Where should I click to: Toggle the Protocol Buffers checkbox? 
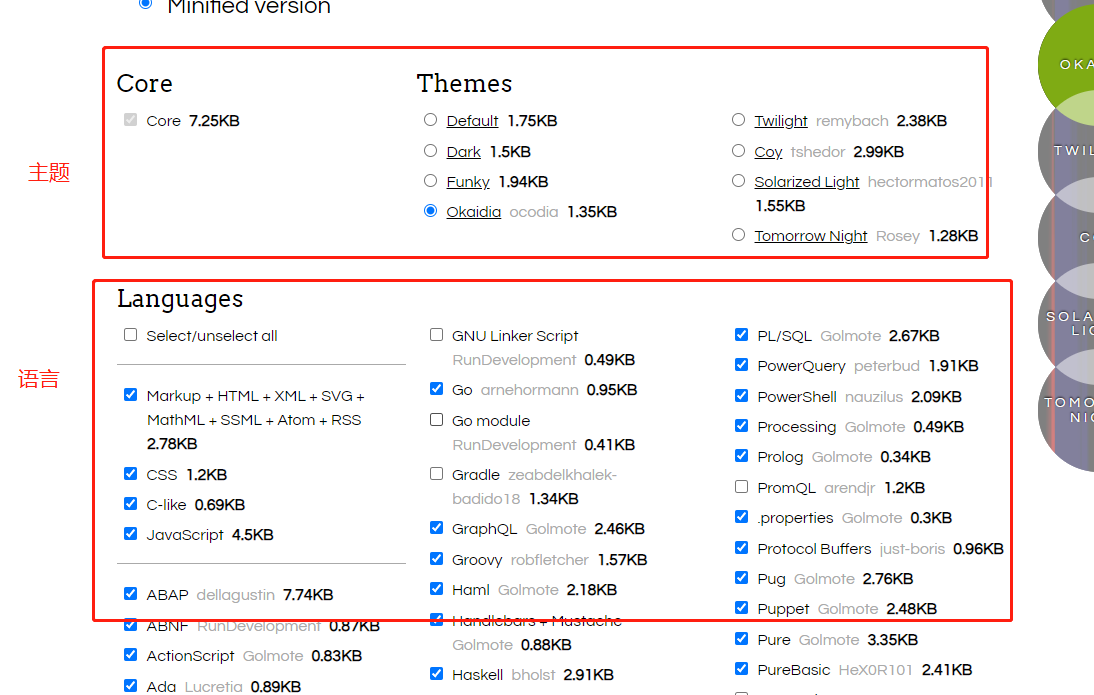pyautogui.click(x=742, y=548)
